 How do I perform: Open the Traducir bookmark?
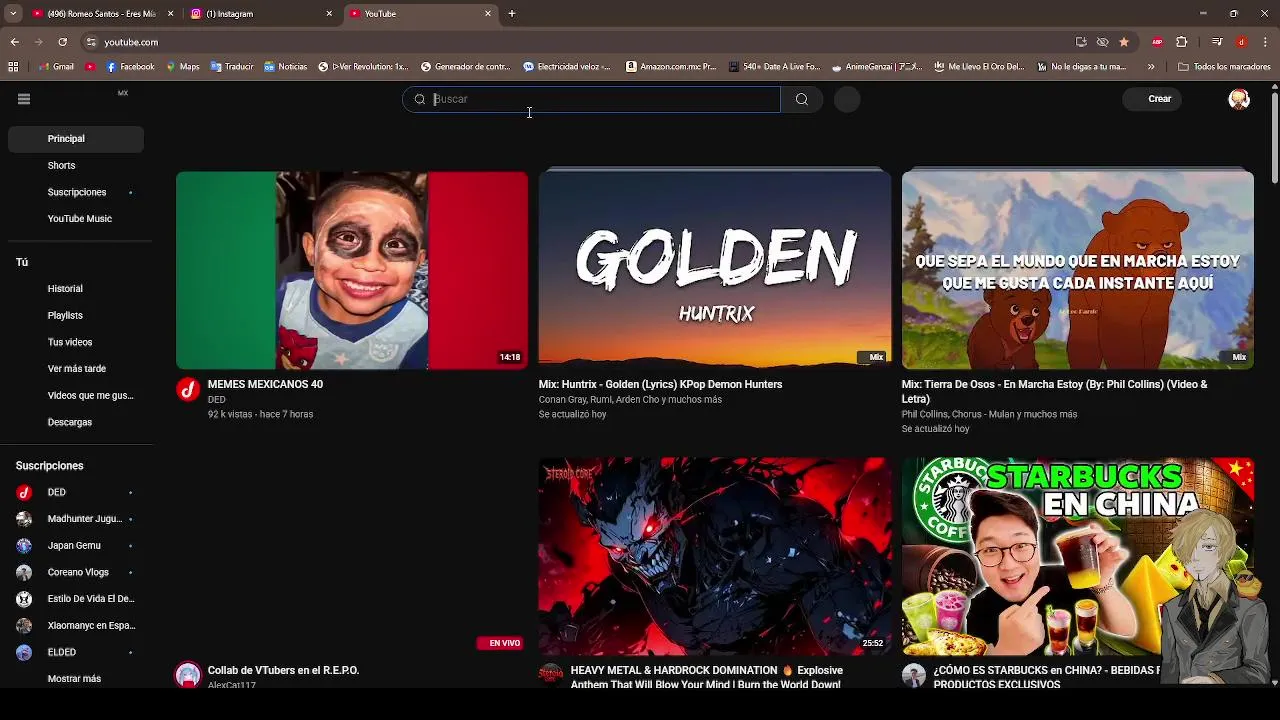click(232, 67)
